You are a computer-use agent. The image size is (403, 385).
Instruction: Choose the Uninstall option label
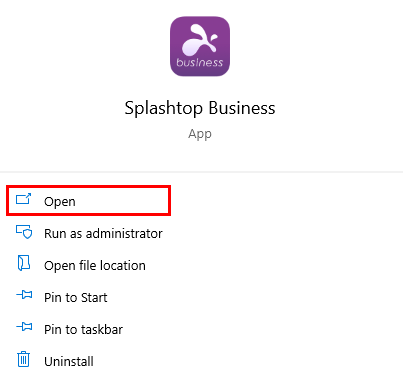coord(69,362)
